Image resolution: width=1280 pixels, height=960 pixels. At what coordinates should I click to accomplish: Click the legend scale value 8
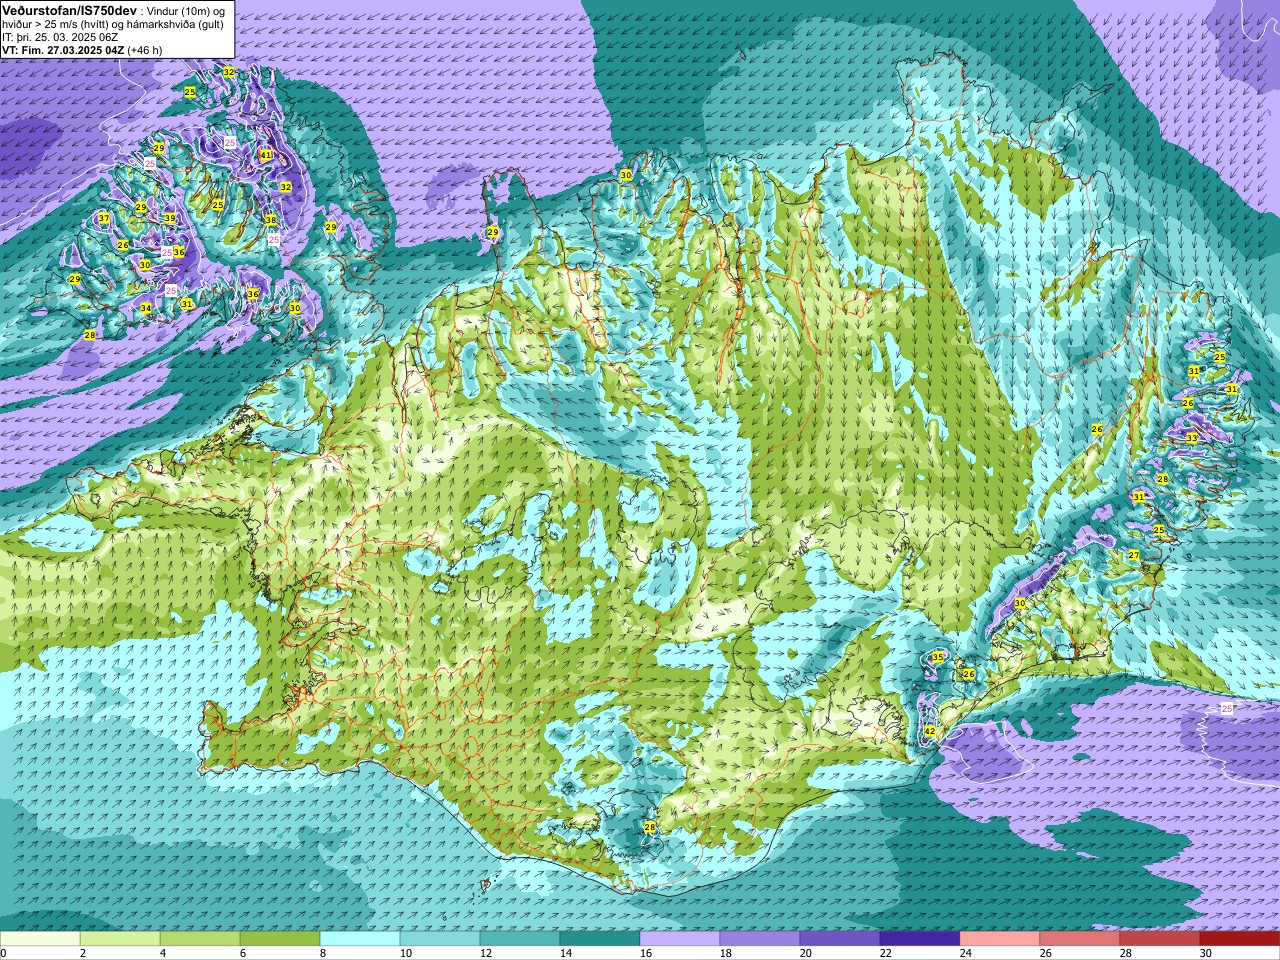pos(324,953)
